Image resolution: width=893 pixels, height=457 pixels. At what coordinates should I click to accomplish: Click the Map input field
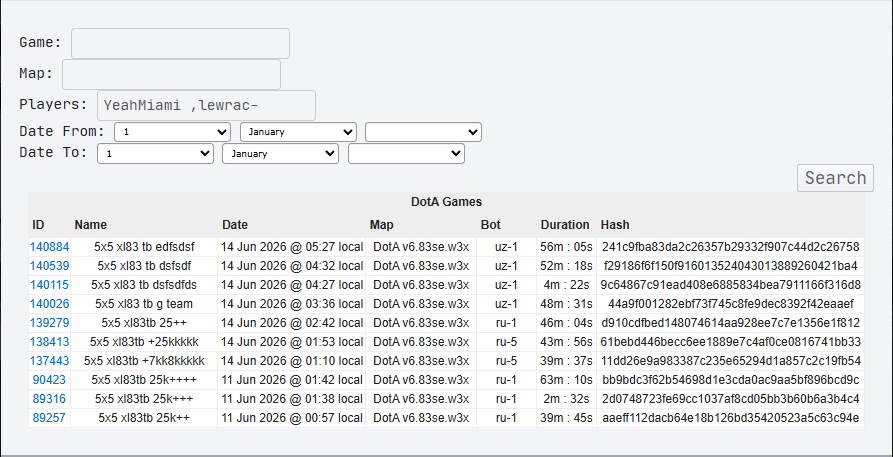[171, 74]
